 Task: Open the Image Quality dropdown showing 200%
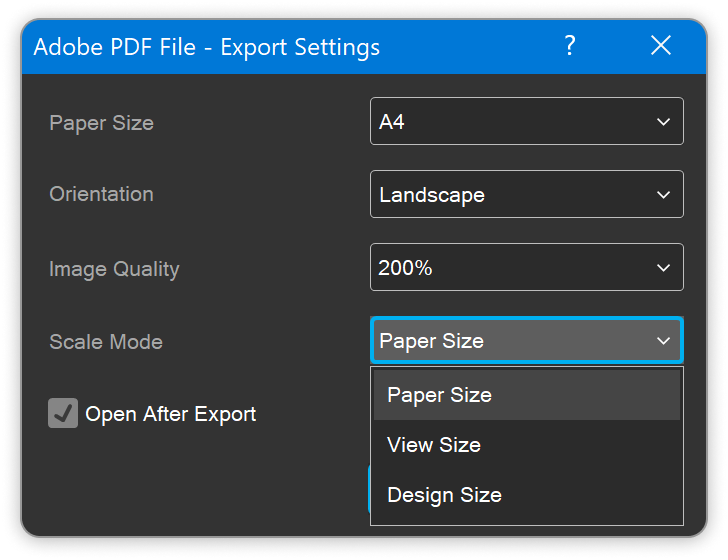click(515, 268)
